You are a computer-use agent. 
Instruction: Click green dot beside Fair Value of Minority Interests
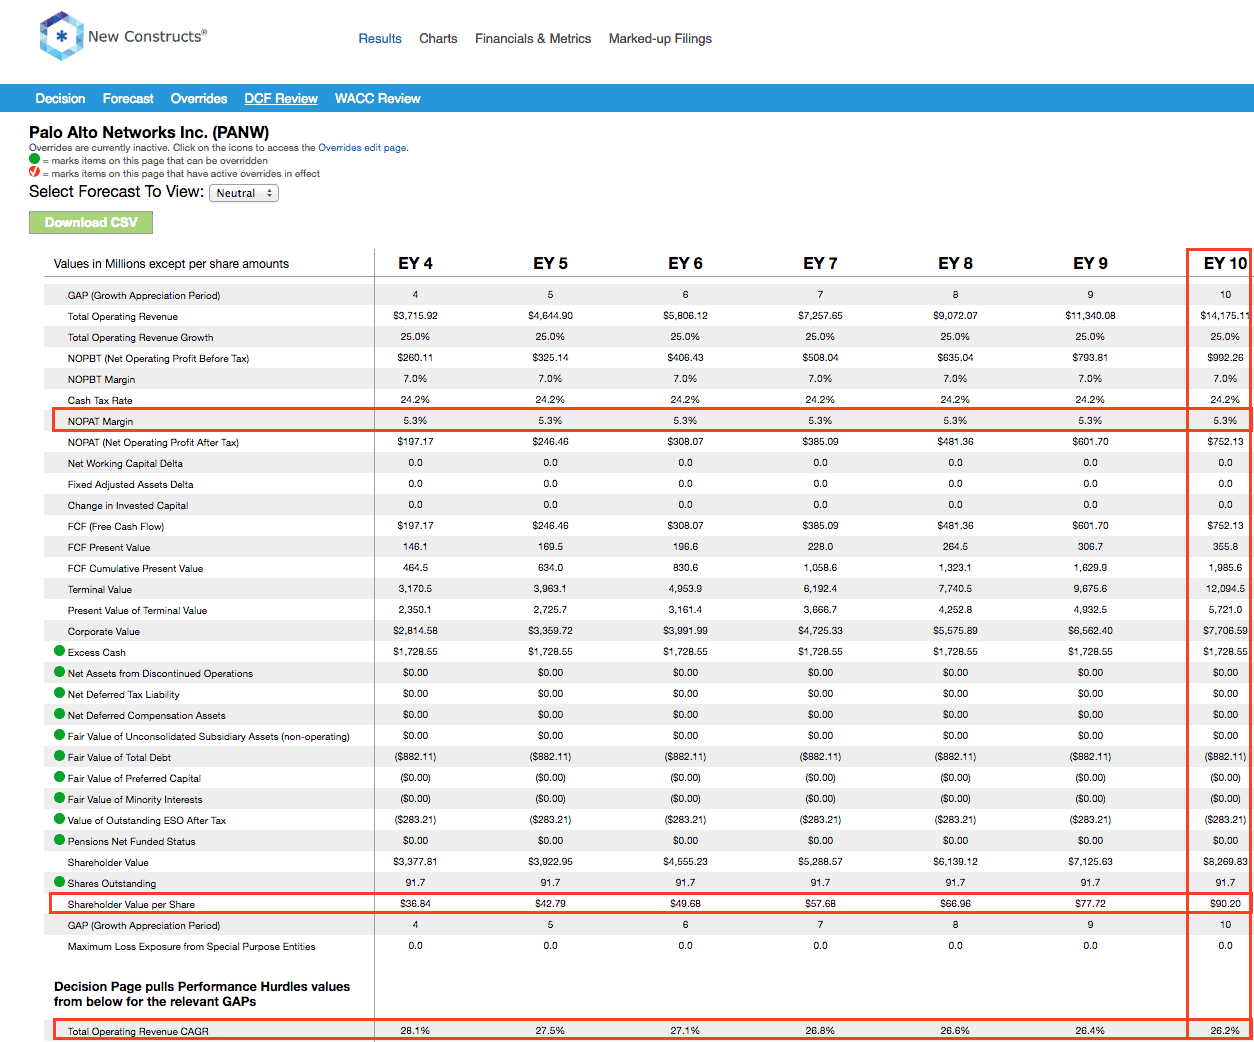60,798
